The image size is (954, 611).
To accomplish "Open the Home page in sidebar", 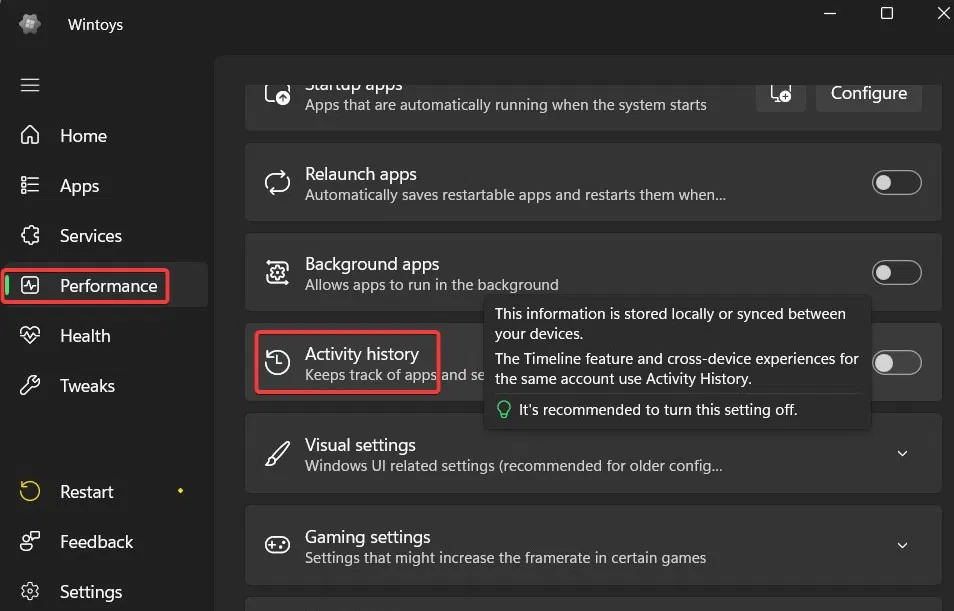I will click(x=82, y=136).
